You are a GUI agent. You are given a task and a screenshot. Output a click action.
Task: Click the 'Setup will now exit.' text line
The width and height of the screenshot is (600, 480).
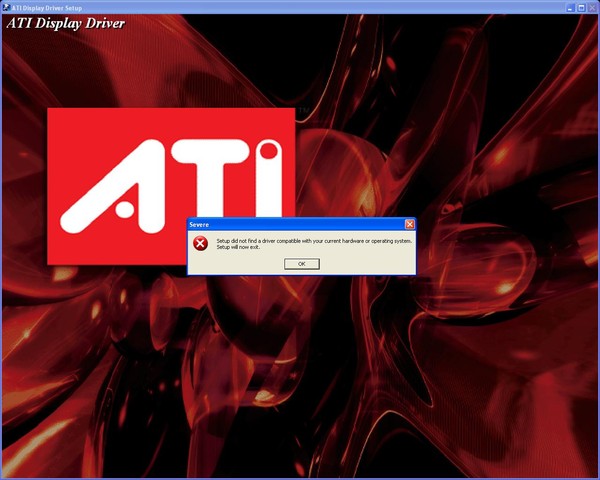[238, 247]
